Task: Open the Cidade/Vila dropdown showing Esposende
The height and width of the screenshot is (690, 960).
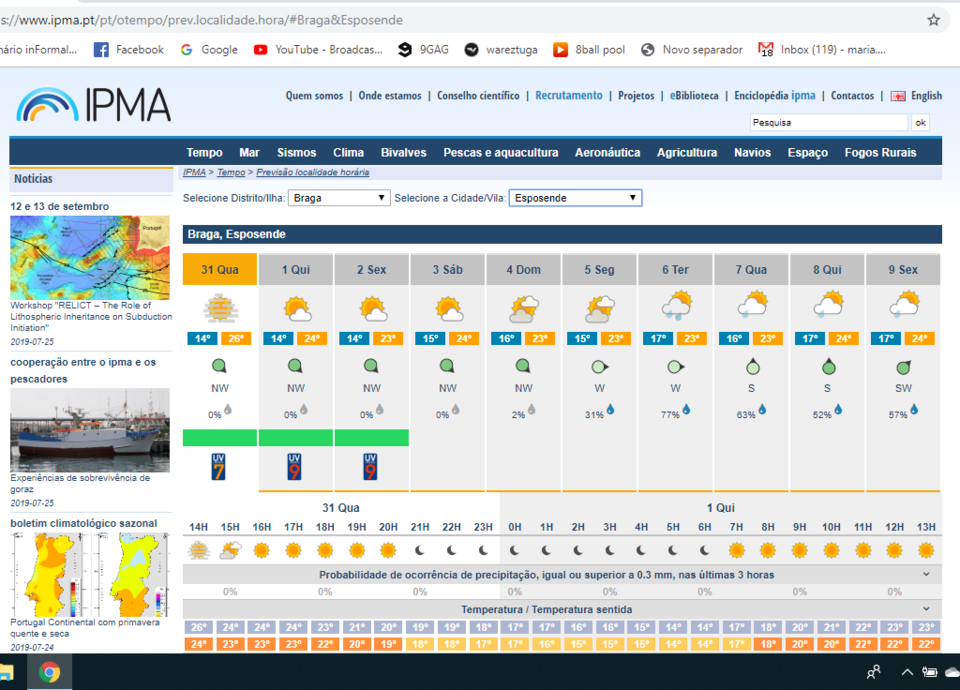Action: [x=575, y=198]
